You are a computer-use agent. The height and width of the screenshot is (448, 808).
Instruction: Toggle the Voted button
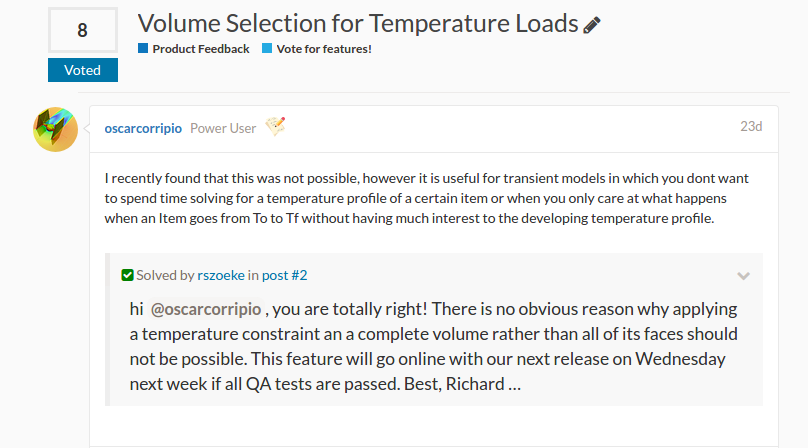[83, 70]
